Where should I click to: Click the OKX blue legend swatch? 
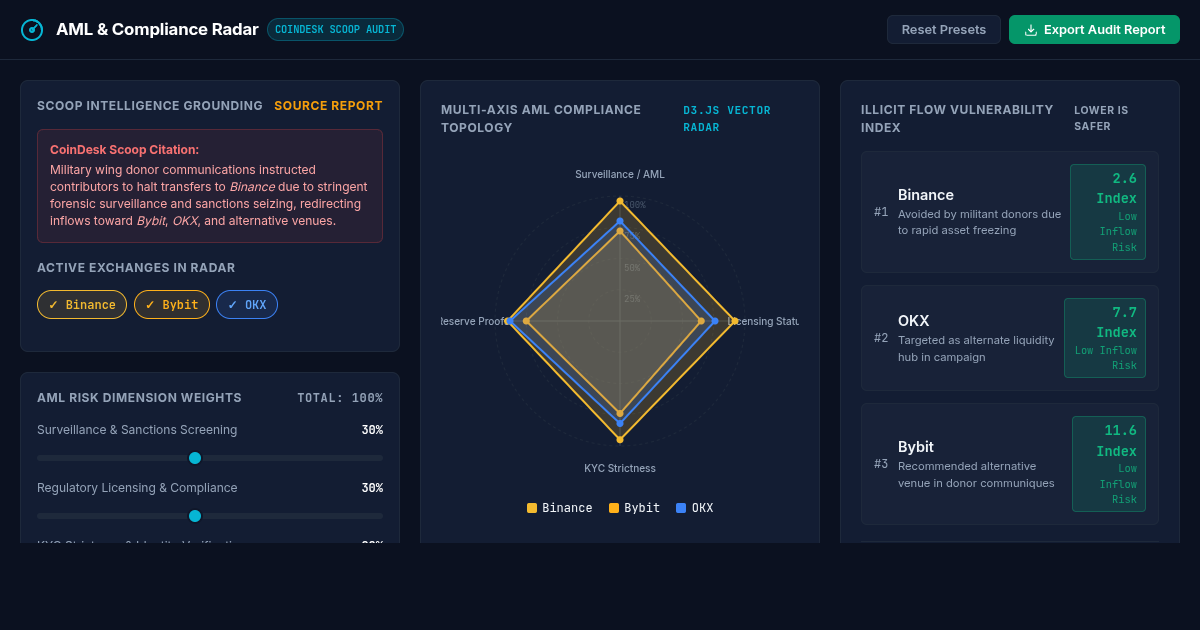(x=681, y=508)
